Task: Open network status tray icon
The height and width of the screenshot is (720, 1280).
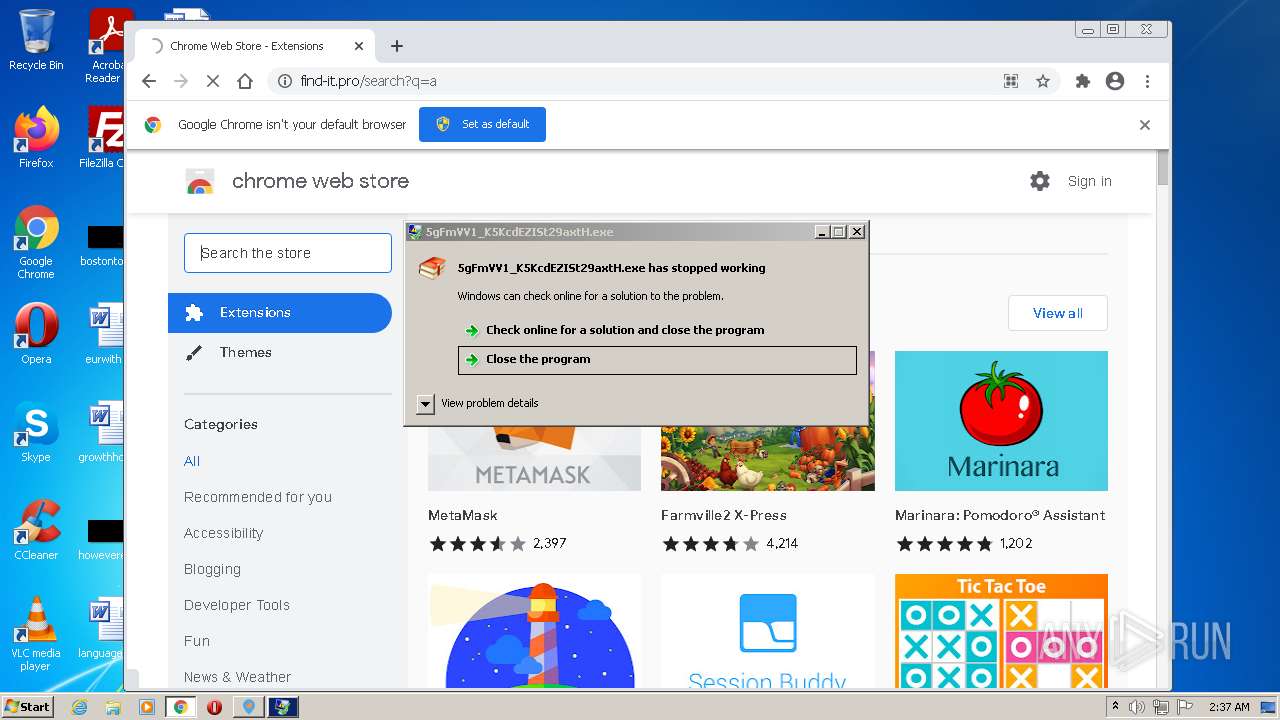Action: [x=1161, y=707]
